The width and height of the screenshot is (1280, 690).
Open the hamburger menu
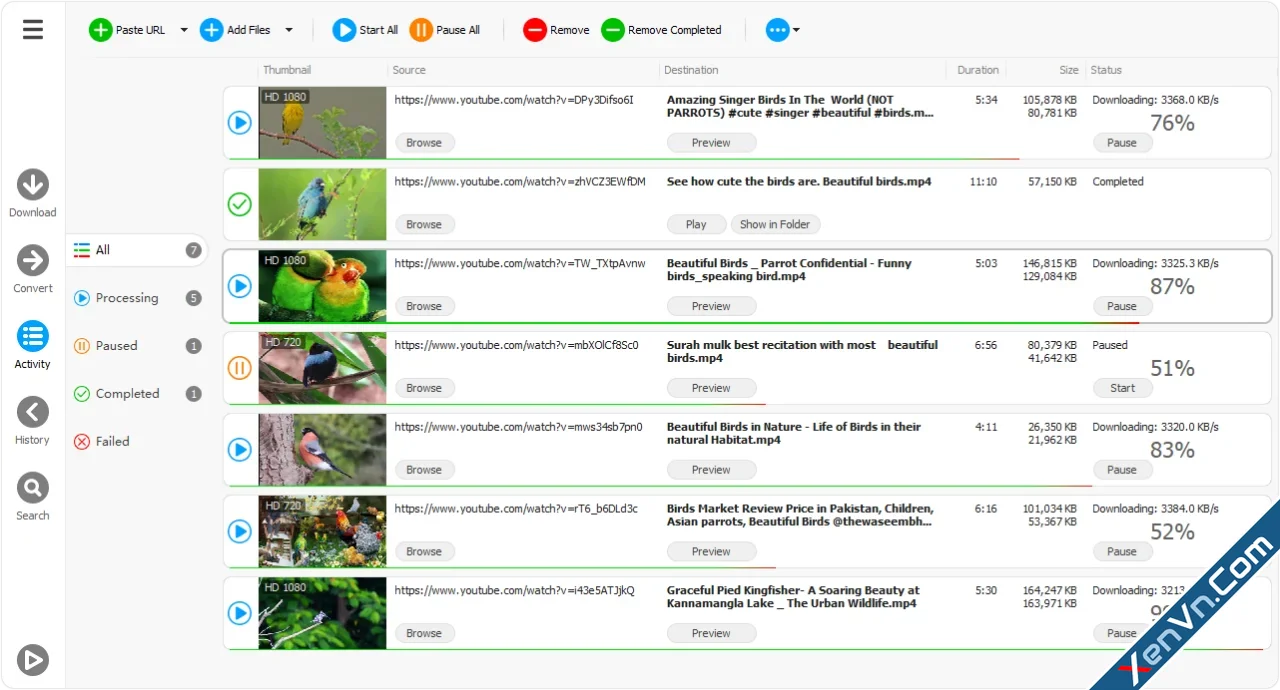[33, 29]
